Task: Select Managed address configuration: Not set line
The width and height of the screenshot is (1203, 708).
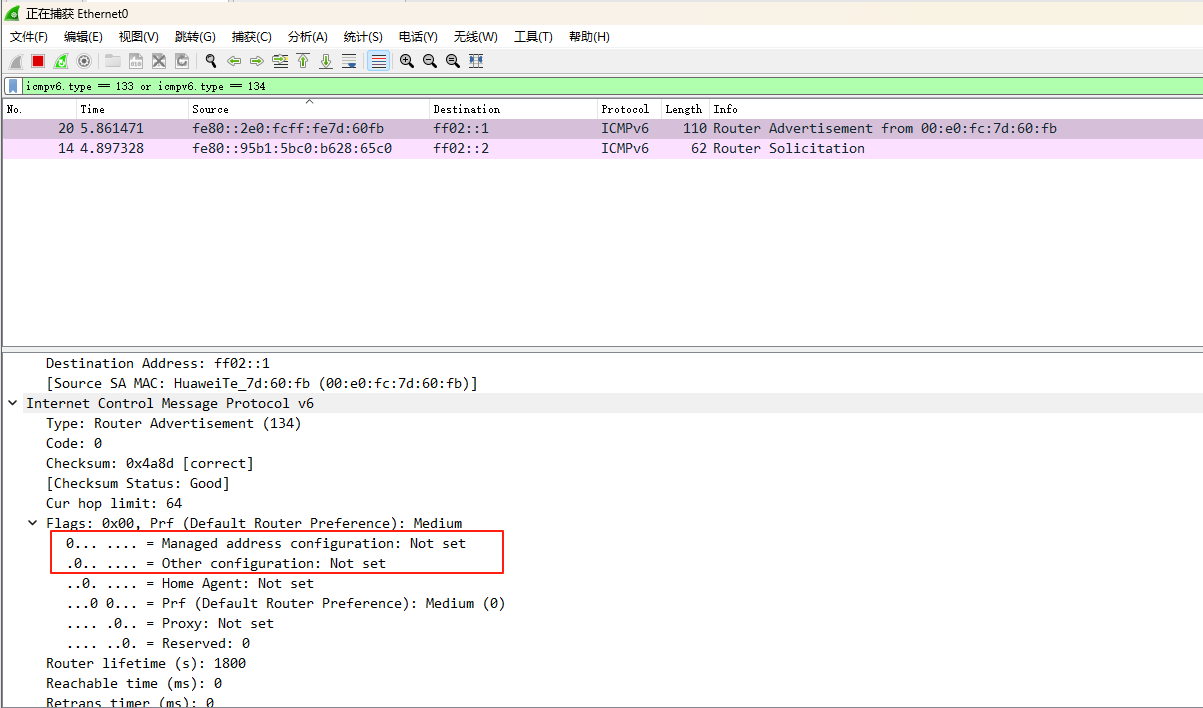Action: (266, 543)
